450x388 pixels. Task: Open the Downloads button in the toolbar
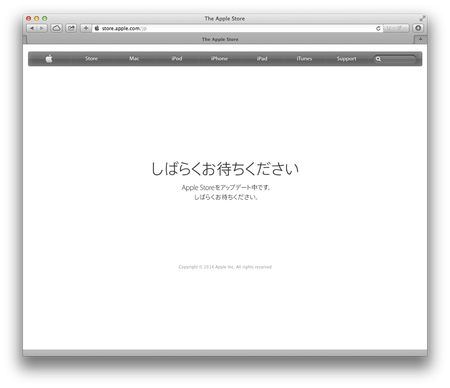418,28
